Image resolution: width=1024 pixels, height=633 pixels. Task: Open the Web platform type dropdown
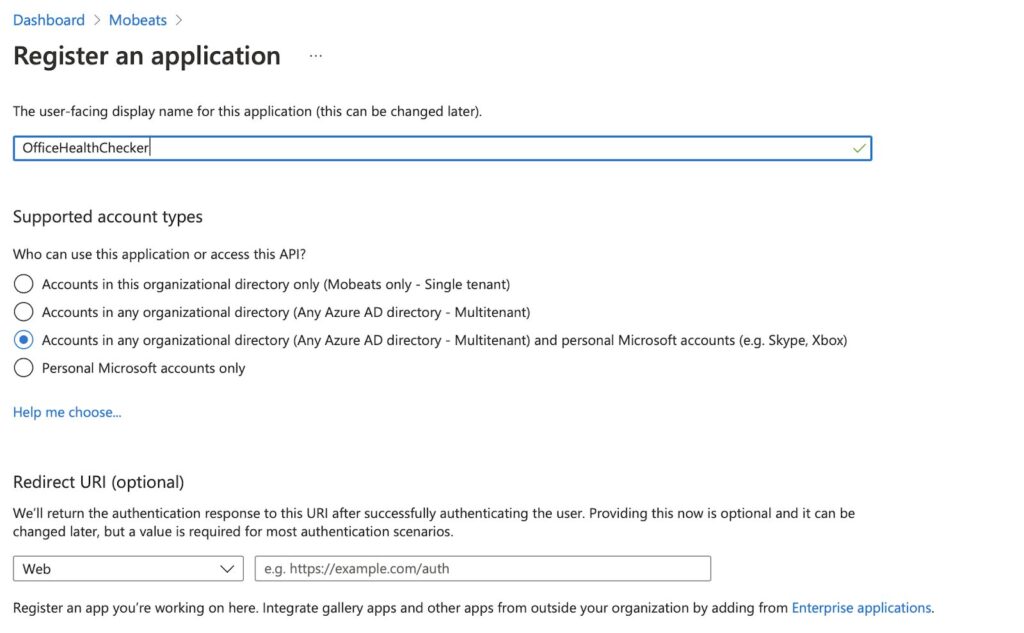128,569
